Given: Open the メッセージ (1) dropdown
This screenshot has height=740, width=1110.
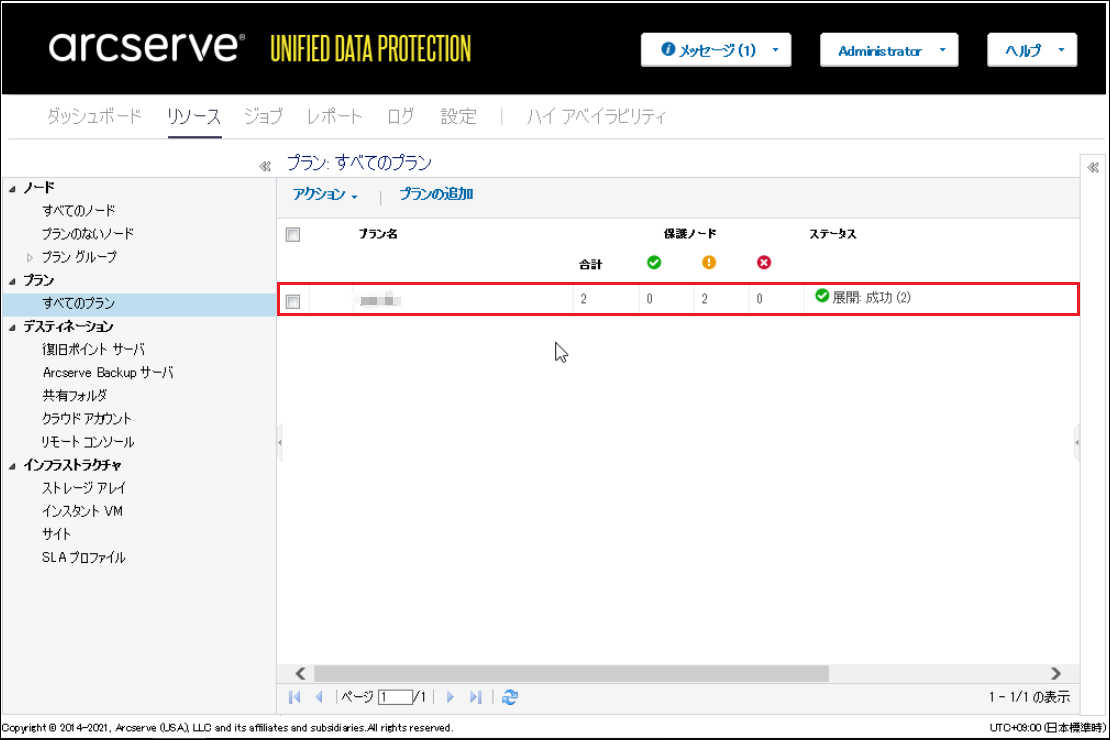Looking at the screenshot, I should click(716, 50).
